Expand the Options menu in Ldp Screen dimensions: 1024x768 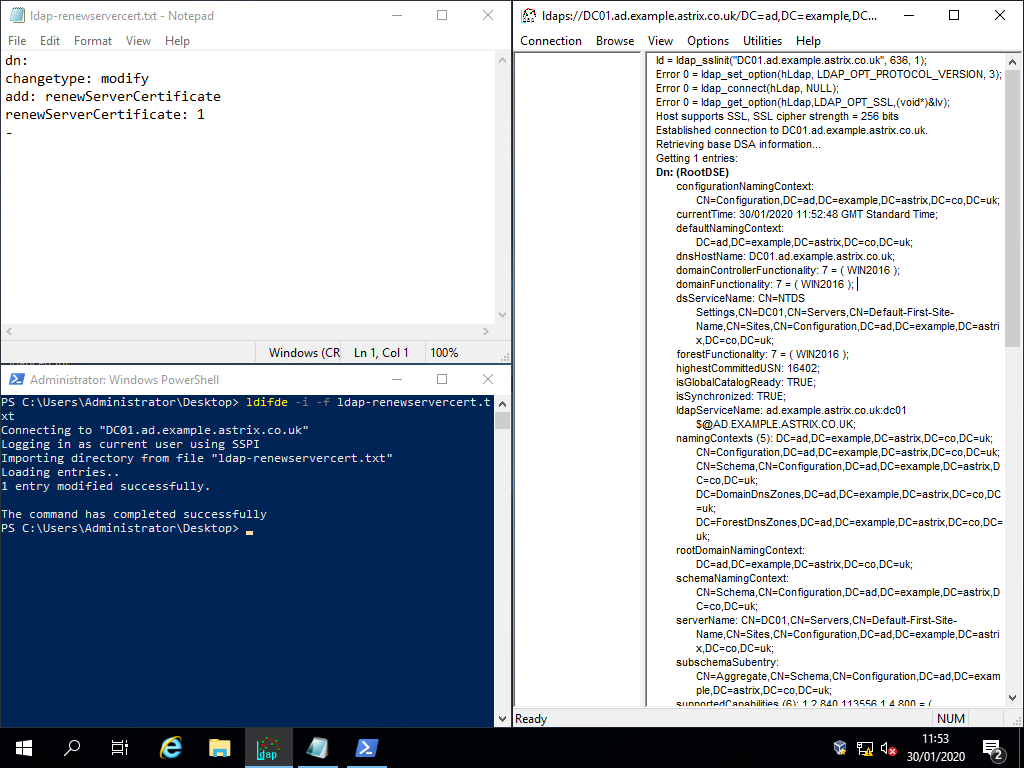708,41
